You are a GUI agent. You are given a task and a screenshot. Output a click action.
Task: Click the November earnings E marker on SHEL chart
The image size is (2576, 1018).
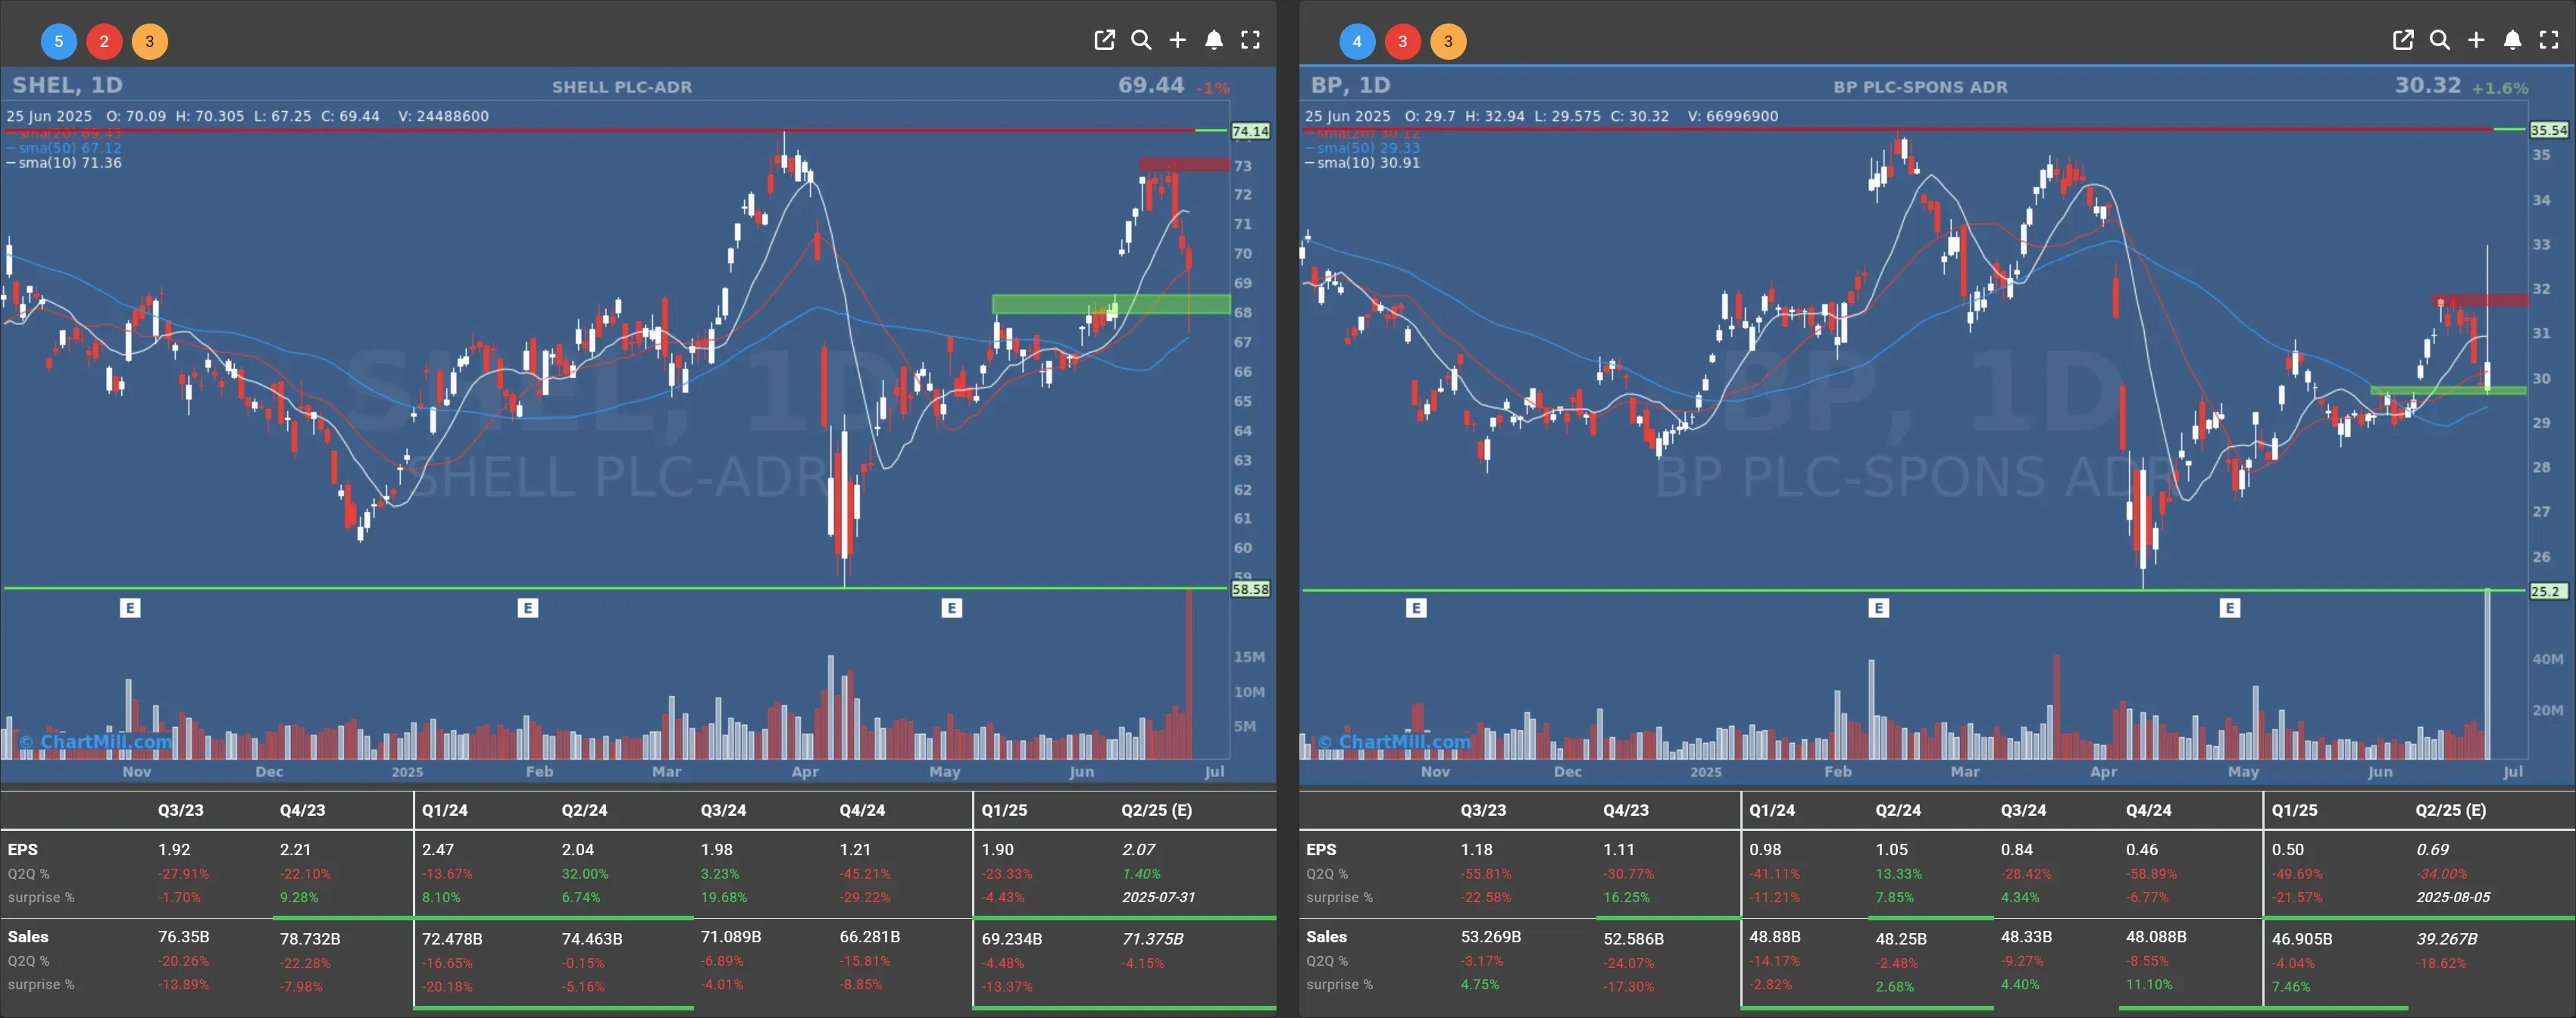point(130,608)
